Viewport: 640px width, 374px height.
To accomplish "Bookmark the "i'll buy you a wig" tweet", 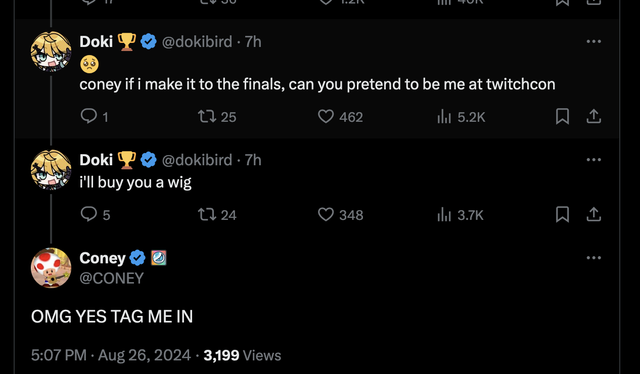I will click(562, 214).
